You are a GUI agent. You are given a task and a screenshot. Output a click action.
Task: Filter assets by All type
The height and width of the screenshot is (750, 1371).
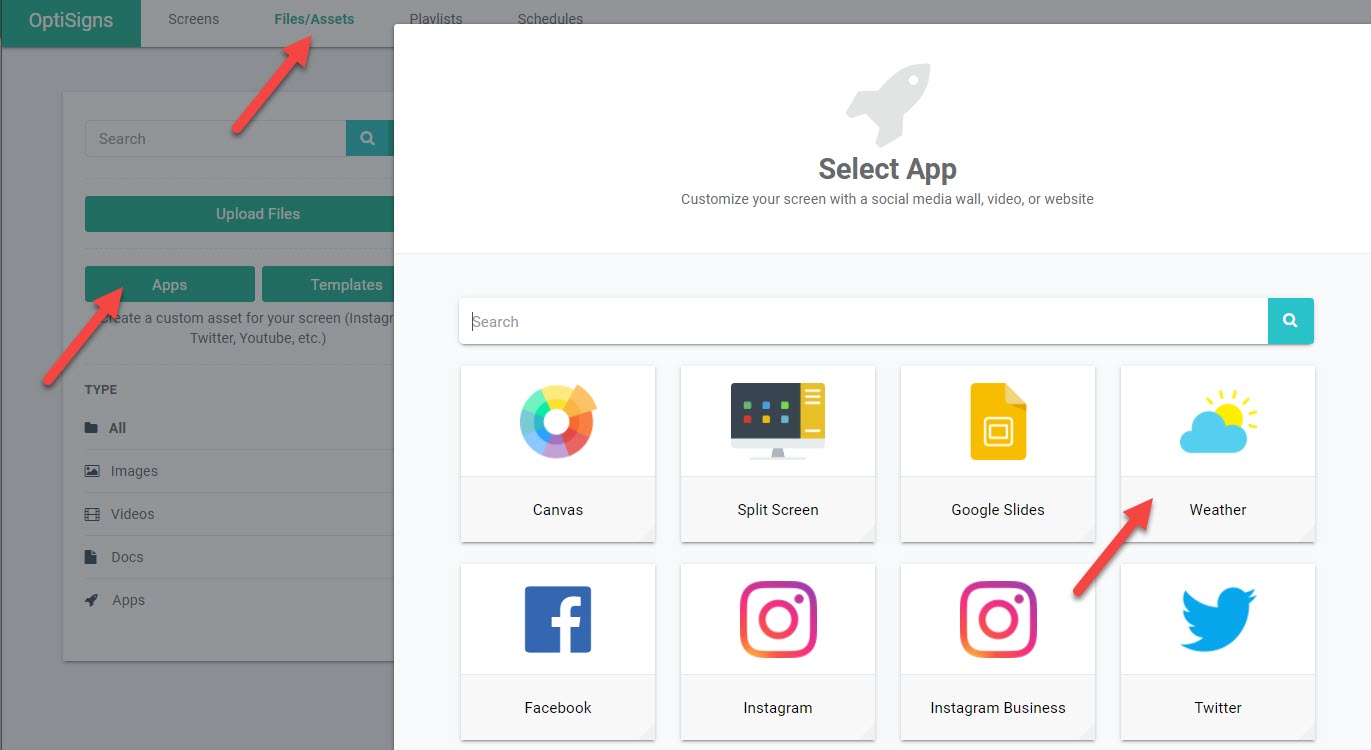(x=118, y=428)
